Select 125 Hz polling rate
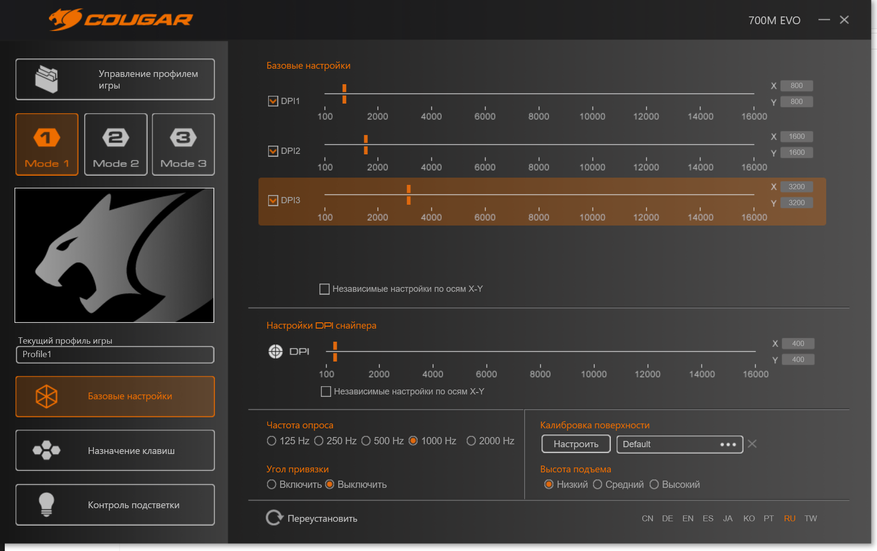Image resolution: width=877 pixels, height=551 pixels. [x=271, y=441]
